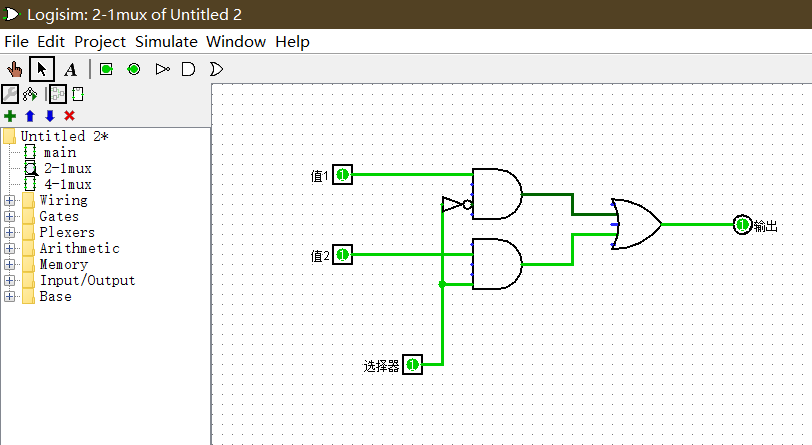Screen dimensions: 812x445
Task: Open the Project menu
Action: pos(100,41)
